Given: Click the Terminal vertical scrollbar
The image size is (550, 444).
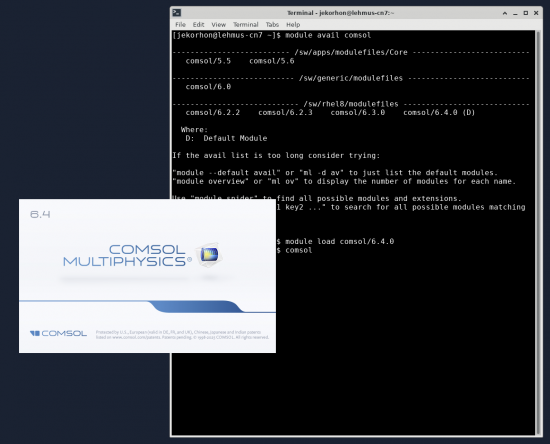Looking at the screenshot, I should point(538,232).
